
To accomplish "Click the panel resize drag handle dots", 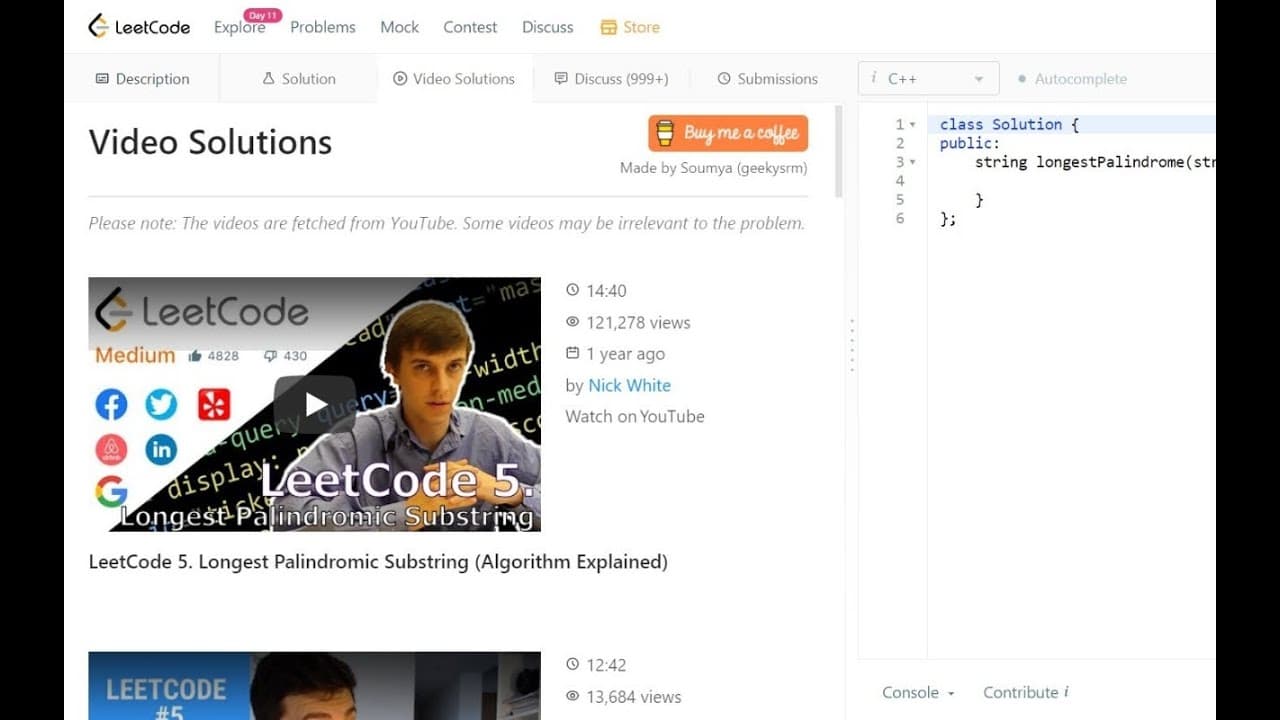I will (851, 346).
